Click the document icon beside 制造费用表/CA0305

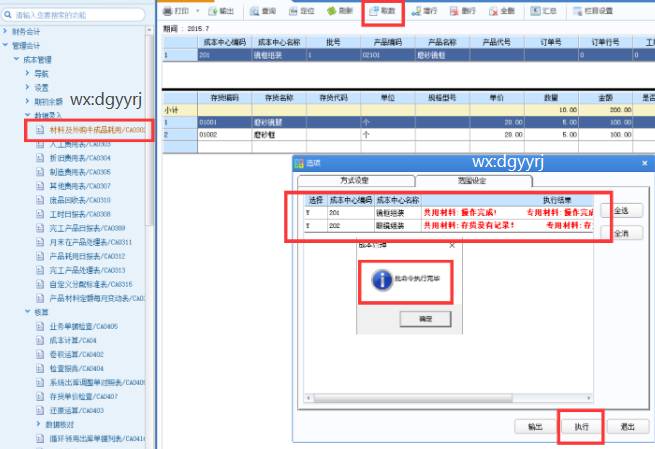[x=40, y=172]
